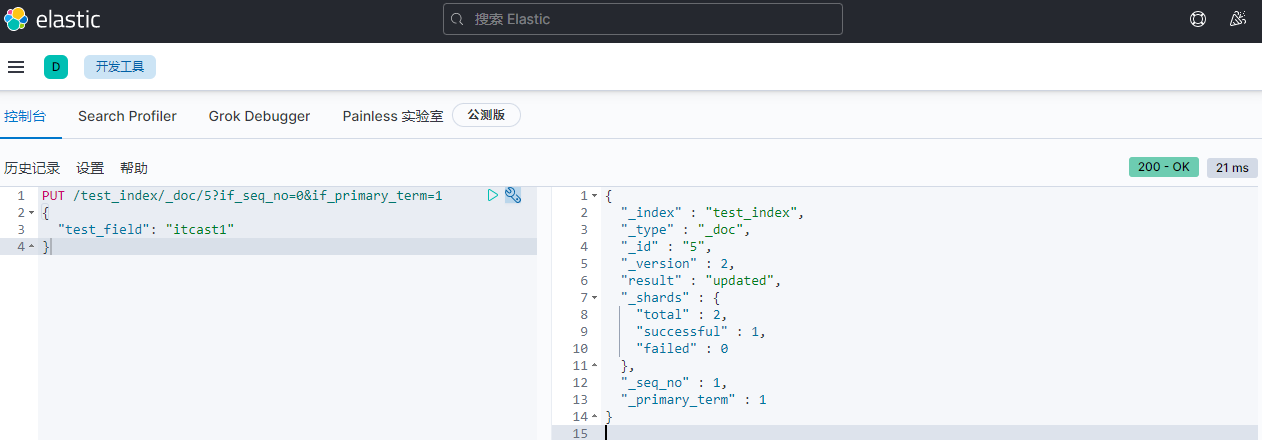Viewport: 1262px width, 440px height.
Task: Switch to the Search Profiler tab
Action: [x=127, y=116]
